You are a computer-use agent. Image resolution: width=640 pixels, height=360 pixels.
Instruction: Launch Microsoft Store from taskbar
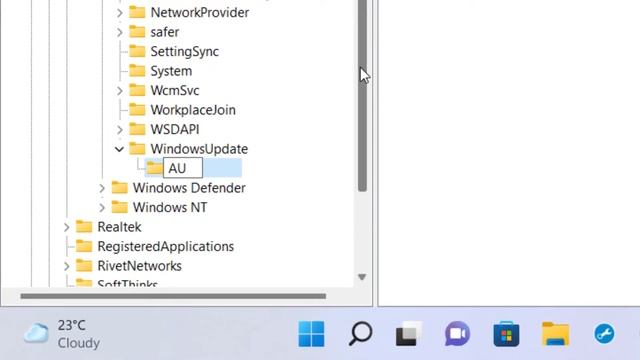506,334
